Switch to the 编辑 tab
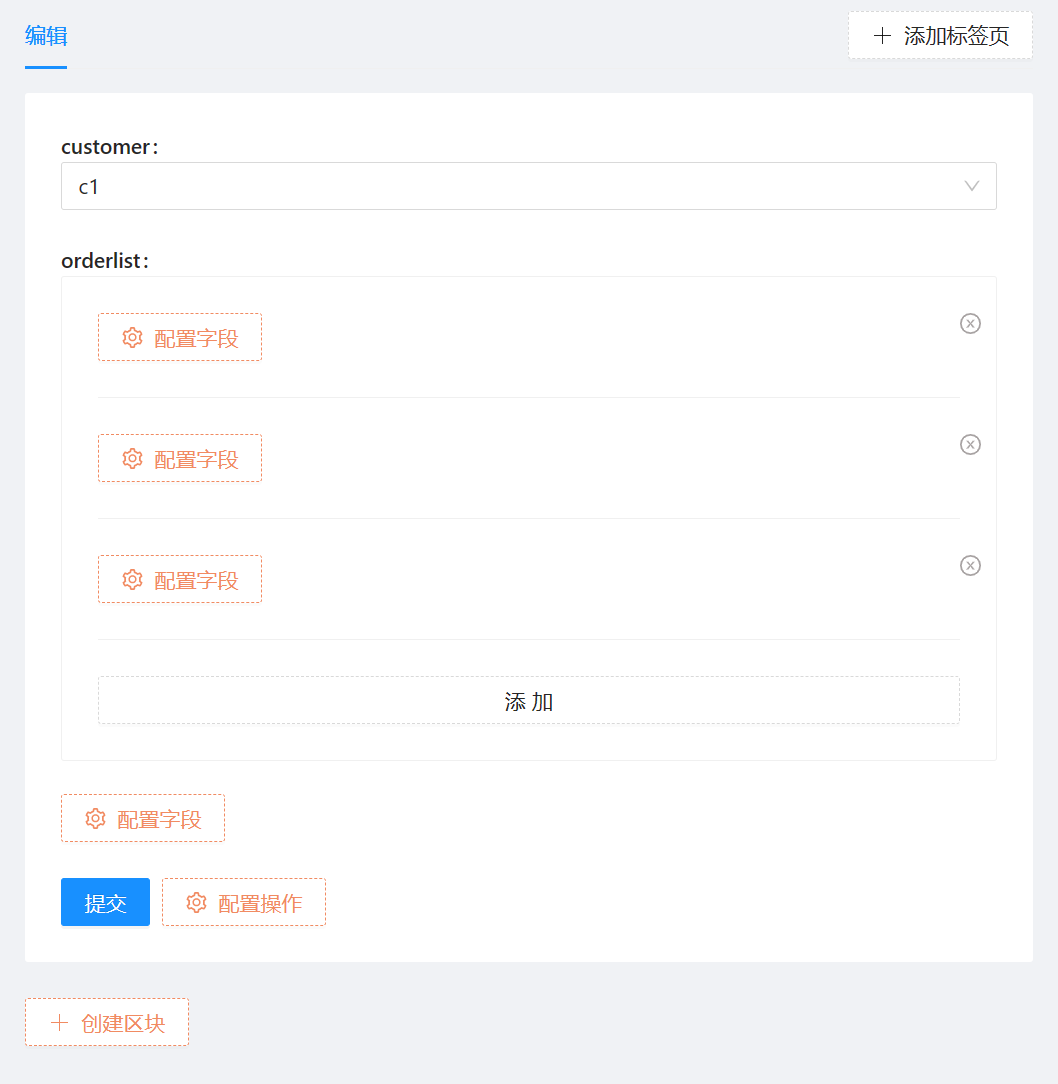 pyautogui.click(x=46, y=36)
